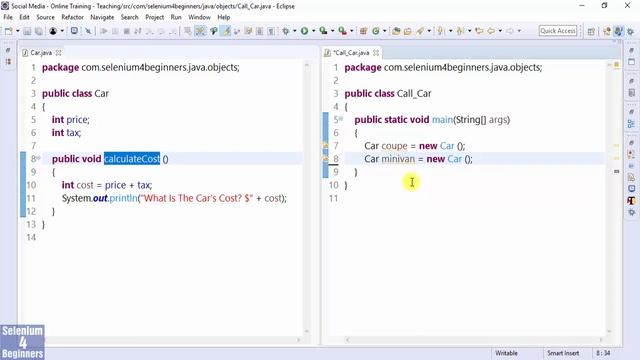
Task: Click the selected calculateCost method name
Action: (x=132, y=159)
